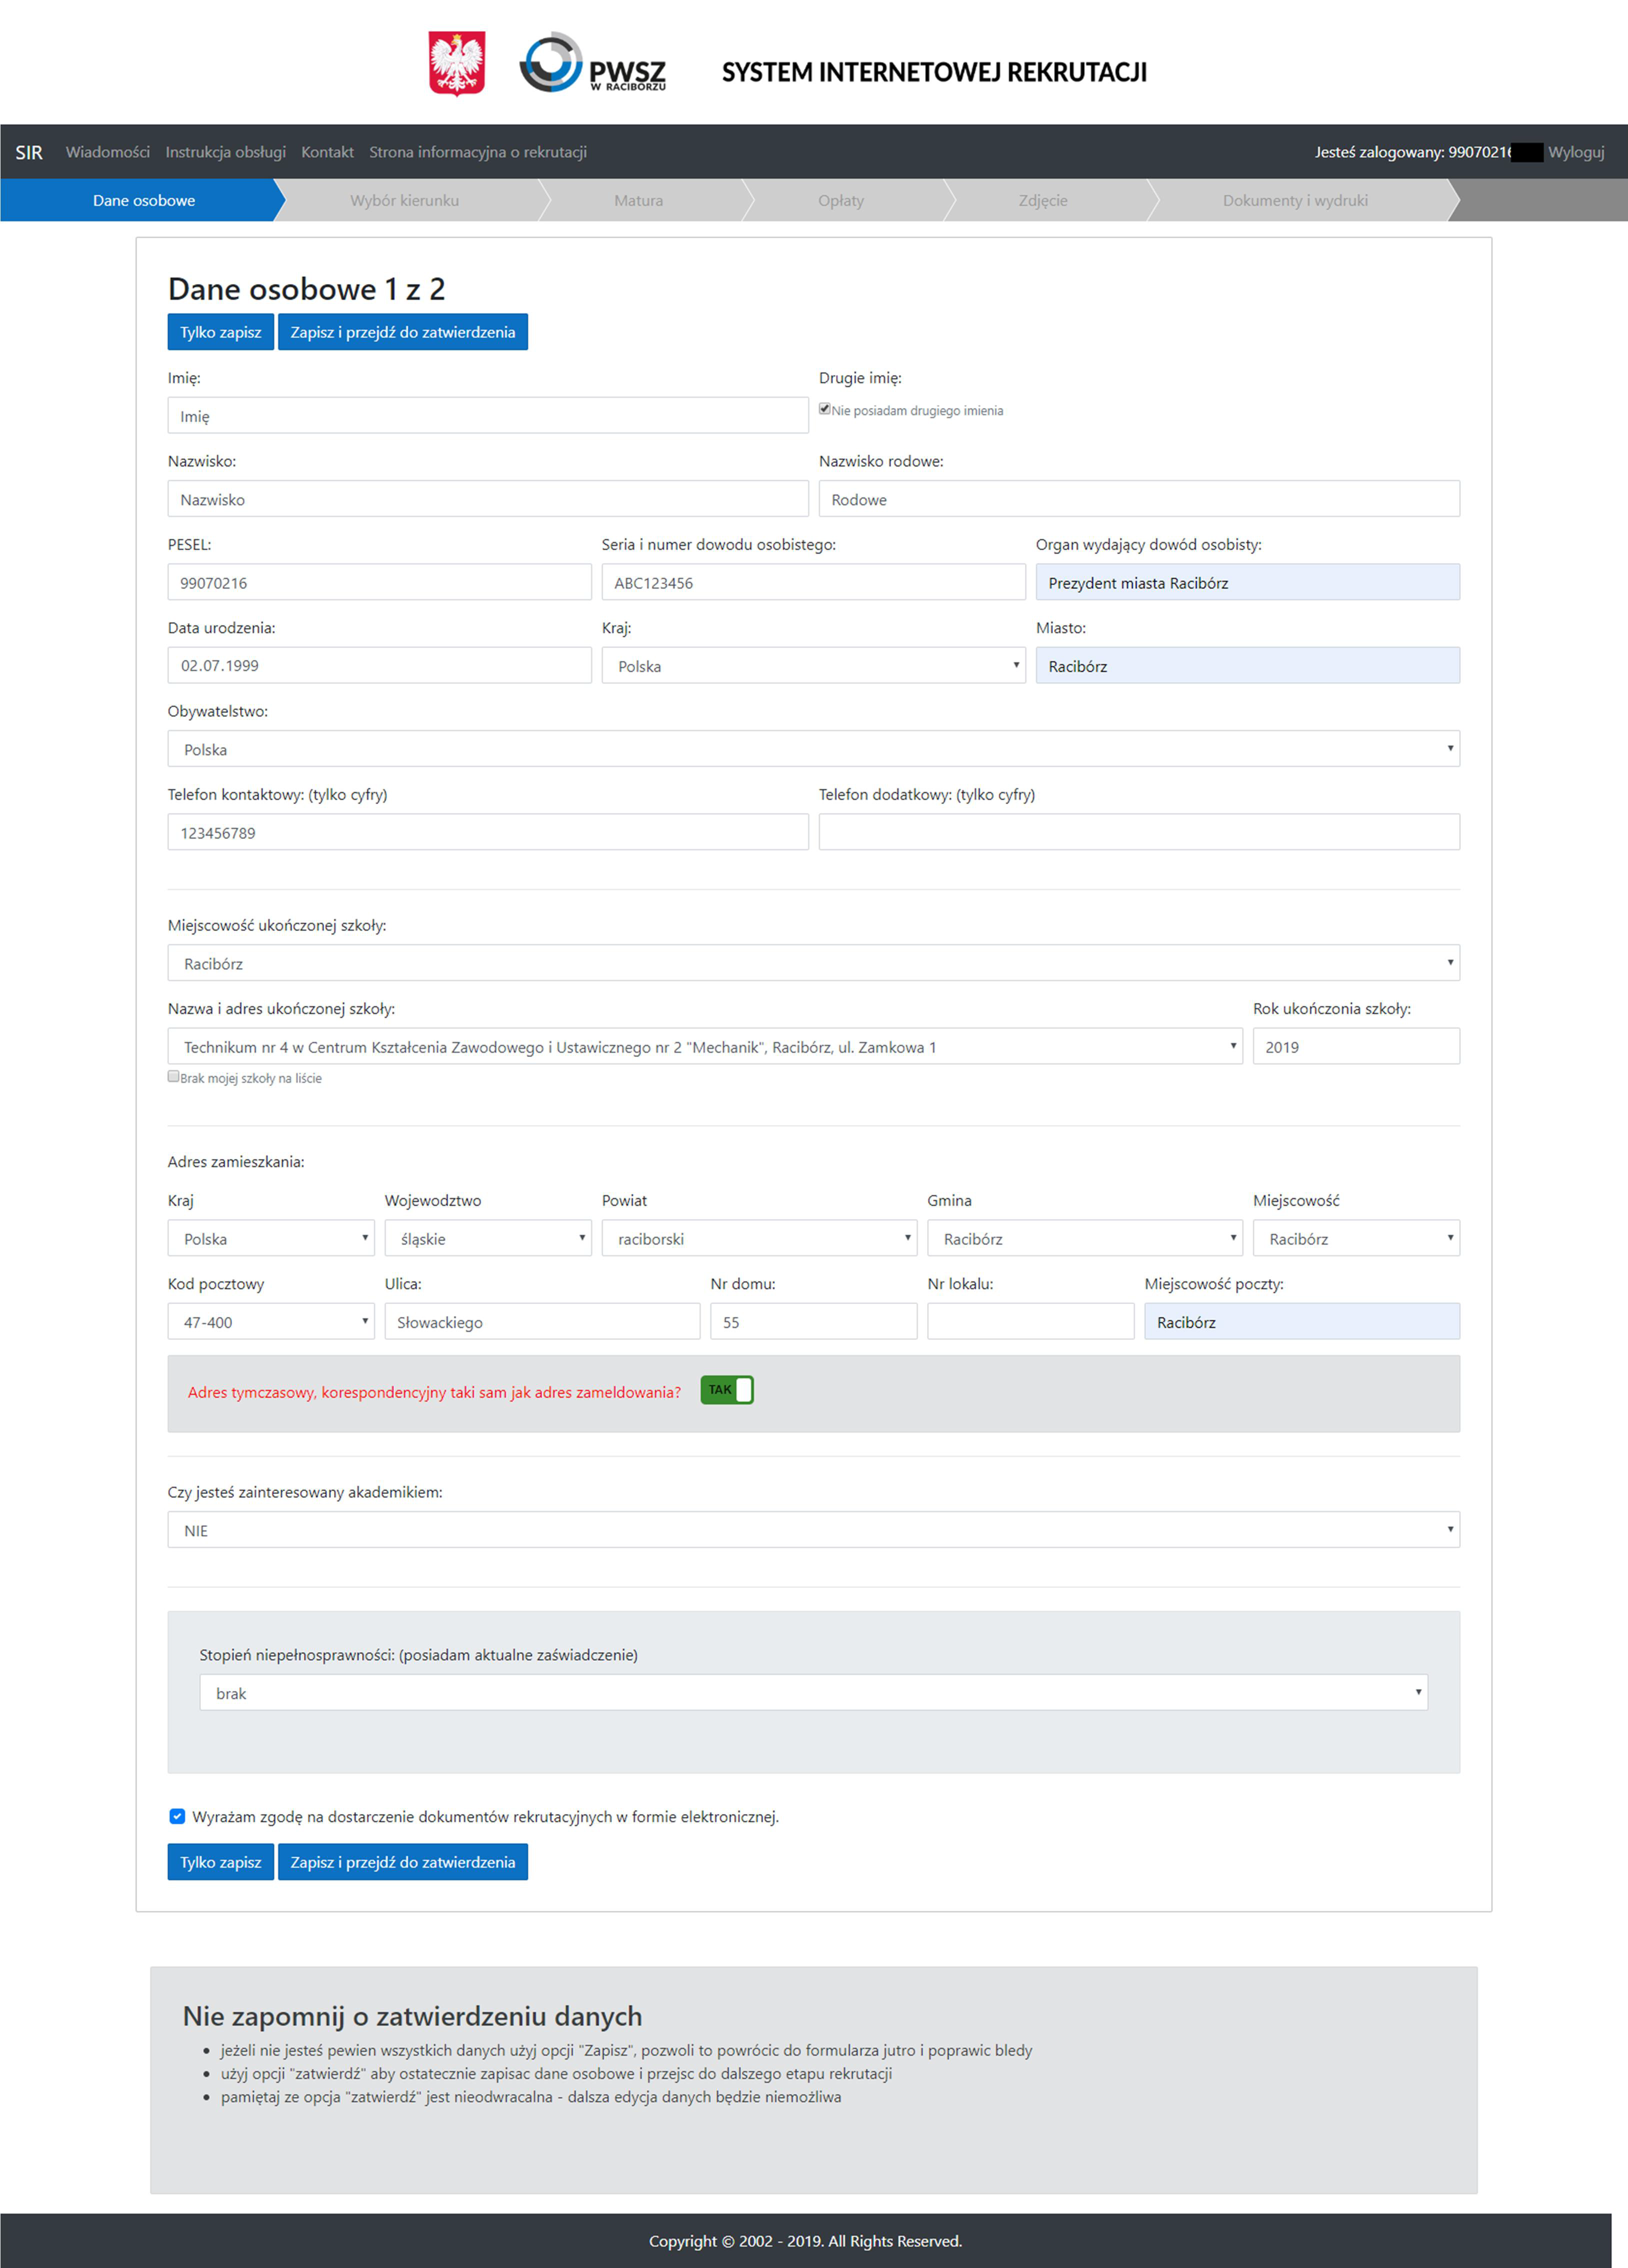Screen dimensions: 1628x2268
Task: Select the 'Dane osobowe' step tab
Action: [143, 200]
